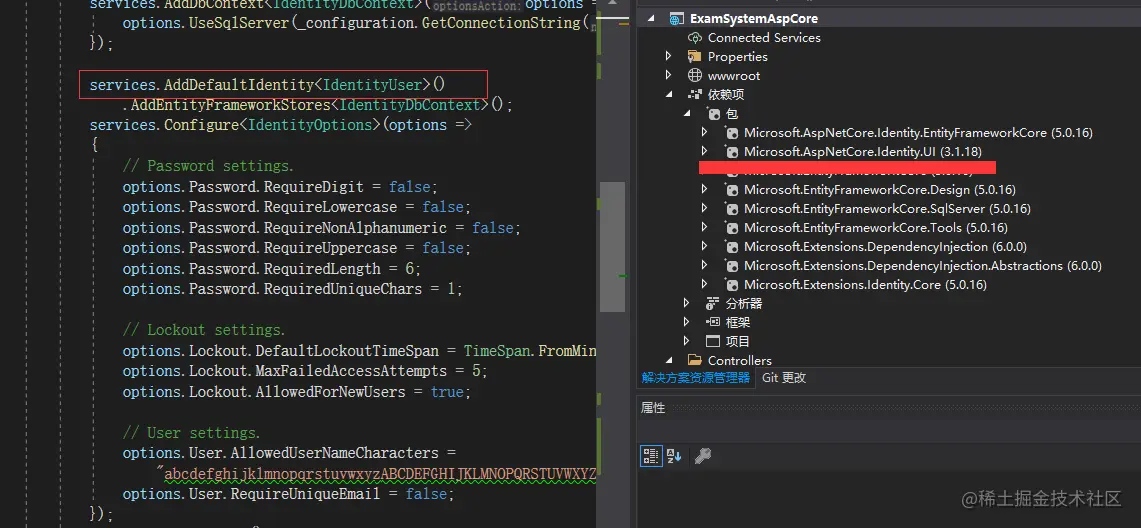Click the Connected Services cloud icon
Viewport: 1141px width, 528px height.
coord(694,38)
